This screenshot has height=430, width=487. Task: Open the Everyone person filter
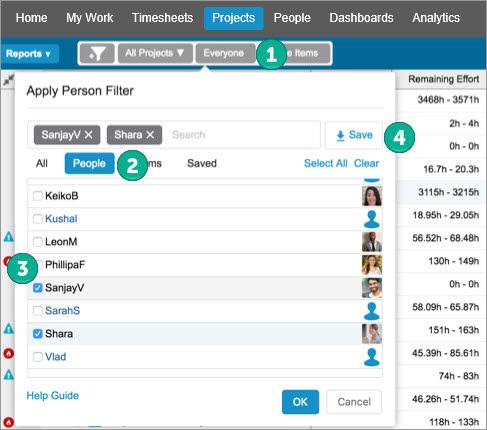tap(225, 53)
